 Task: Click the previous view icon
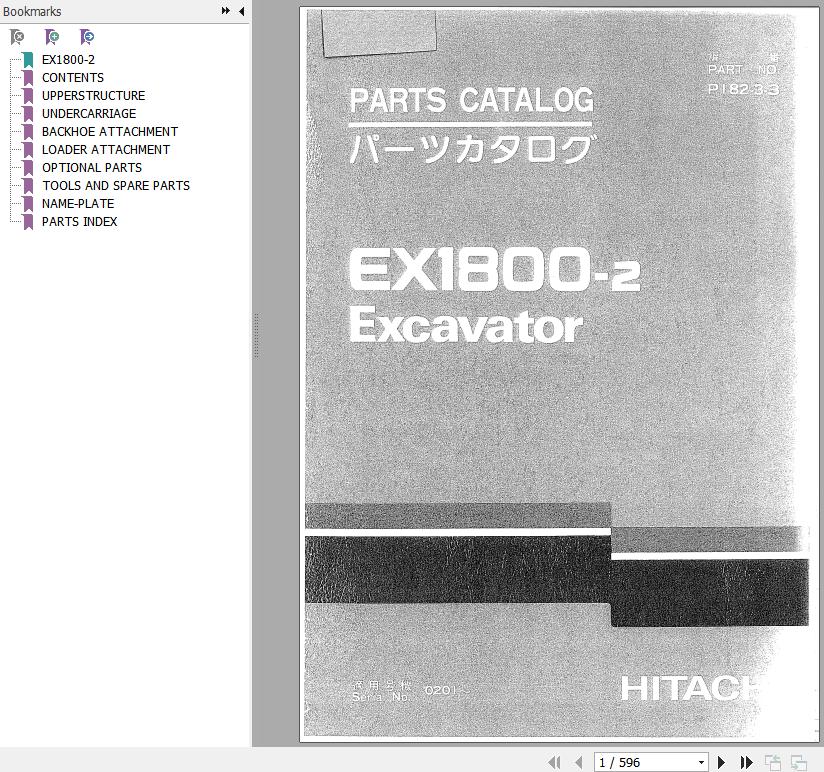tap(772, 762)
